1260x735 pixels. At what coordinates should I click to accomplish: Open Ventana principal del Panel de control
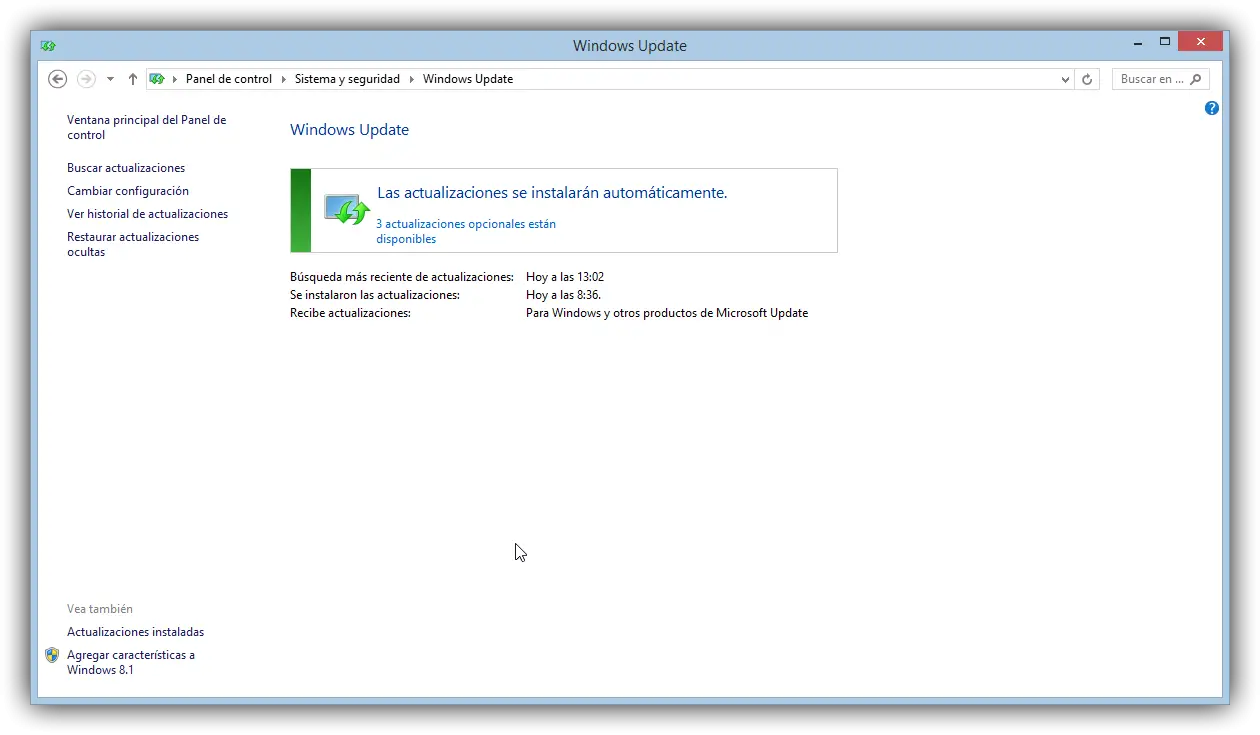147,127
